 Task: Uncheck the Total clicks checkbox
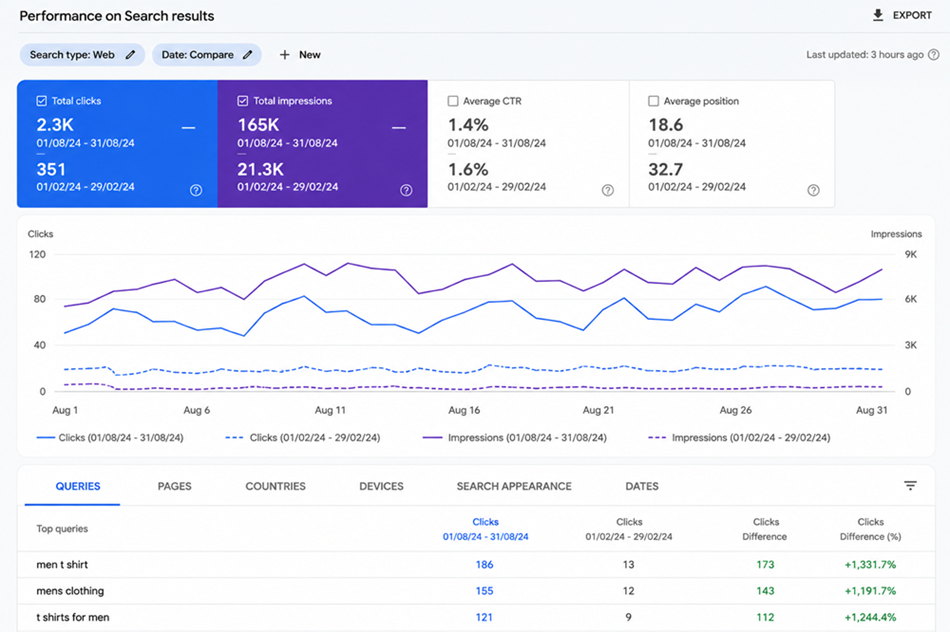coord(41,101)
